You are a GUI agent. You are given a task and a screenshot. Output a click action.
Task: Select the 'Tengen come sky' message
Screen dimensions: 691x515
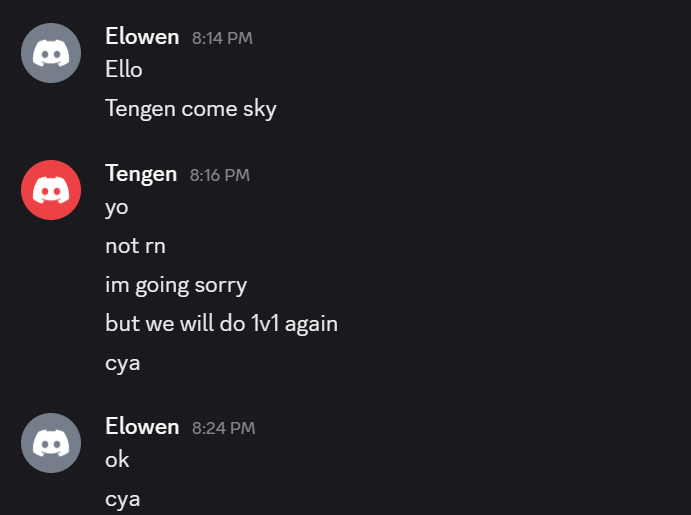click(191, 109)
